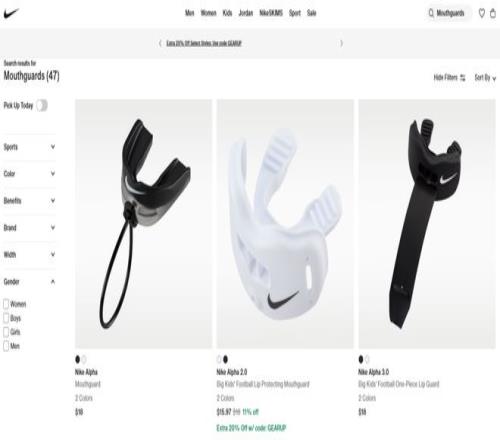Check the Men gender checkbox
The width and height of the screenshot is (500, 440).
pyautogui.click(x=6, y=346)
